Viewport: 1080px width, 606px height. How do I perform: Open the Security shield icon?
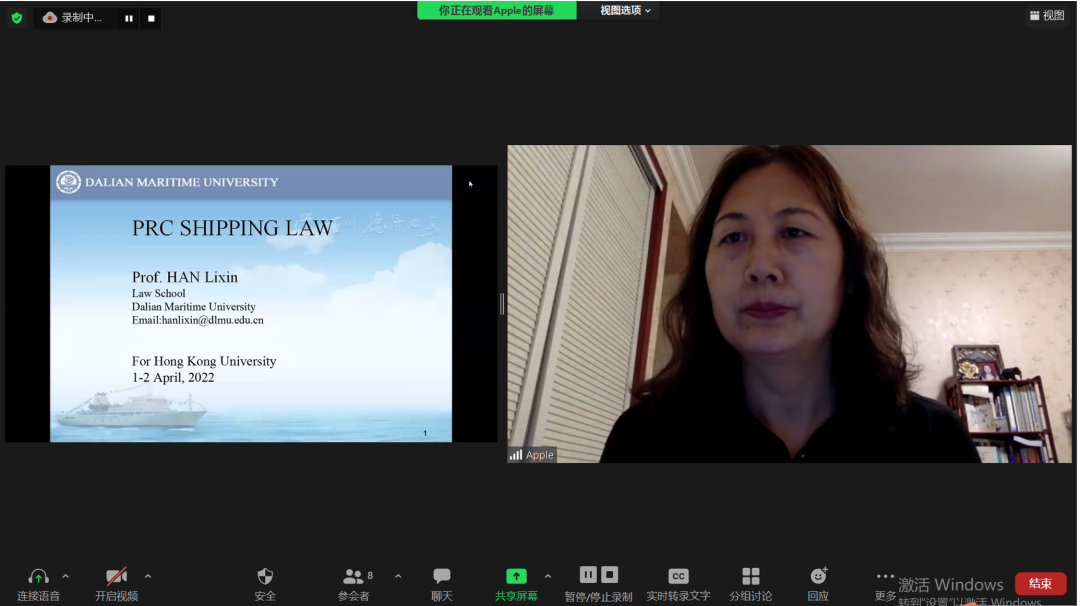click(265, 577)
